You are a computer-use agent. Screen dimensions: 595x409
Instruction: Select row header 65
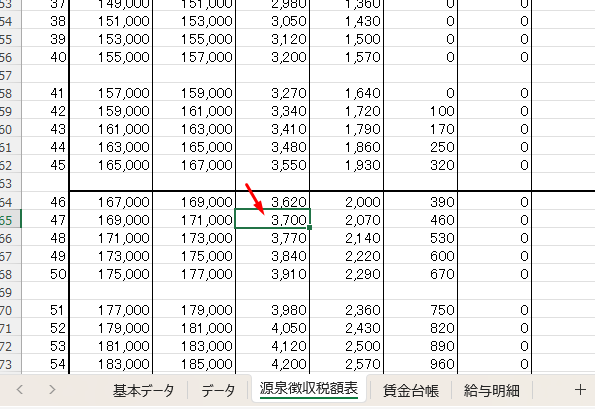10,220
